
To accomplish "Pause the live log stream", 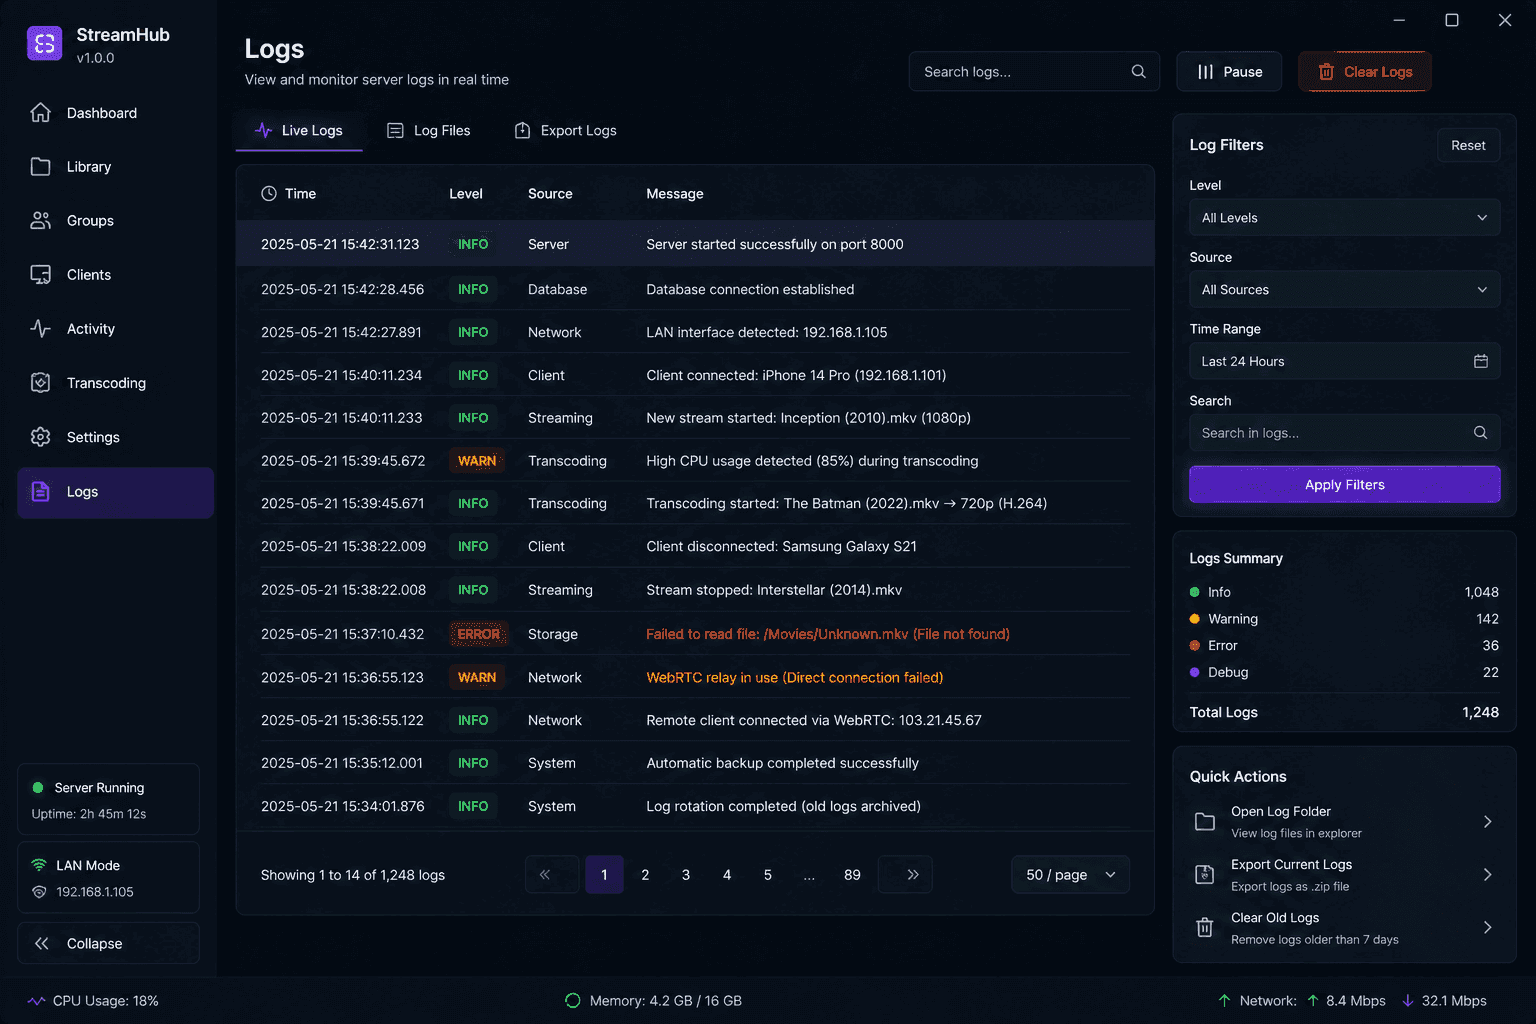I will coord(1229,71).
